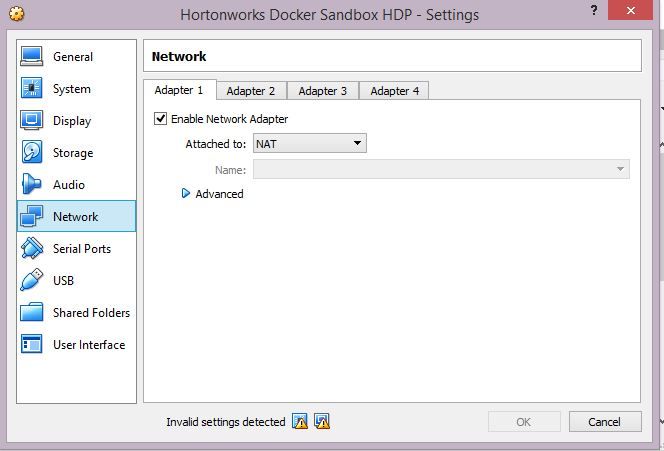Open the User Interface settings category
Image resolution: width=664 pixels, height=451 pixels.
76,344
